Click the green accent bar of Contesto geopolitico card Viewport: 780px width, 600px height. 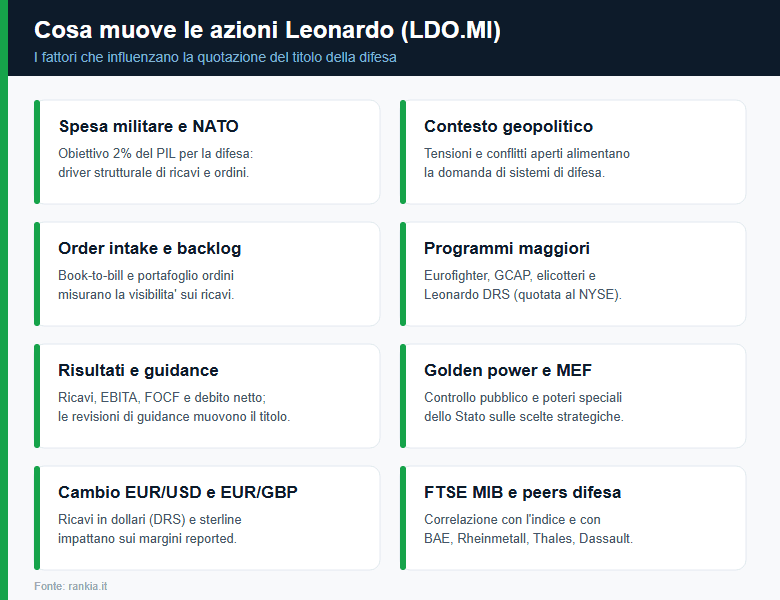pyautogui.click(x=403, y=152)
